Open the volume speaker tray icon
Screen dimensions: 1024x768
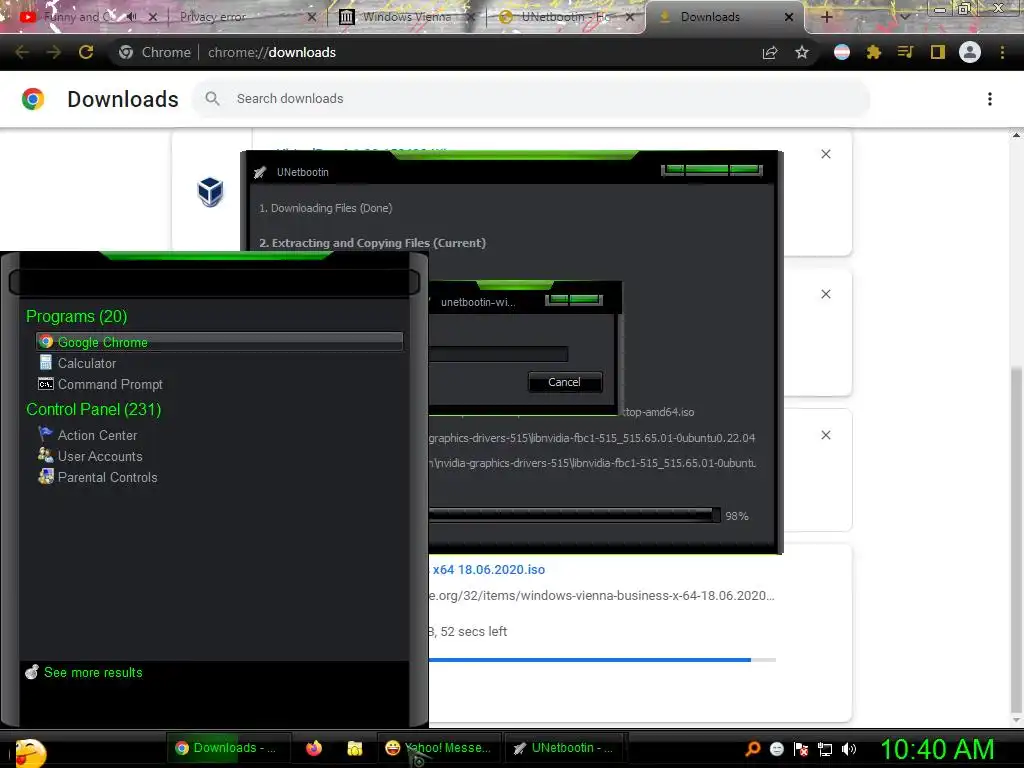tap(849, 749)
